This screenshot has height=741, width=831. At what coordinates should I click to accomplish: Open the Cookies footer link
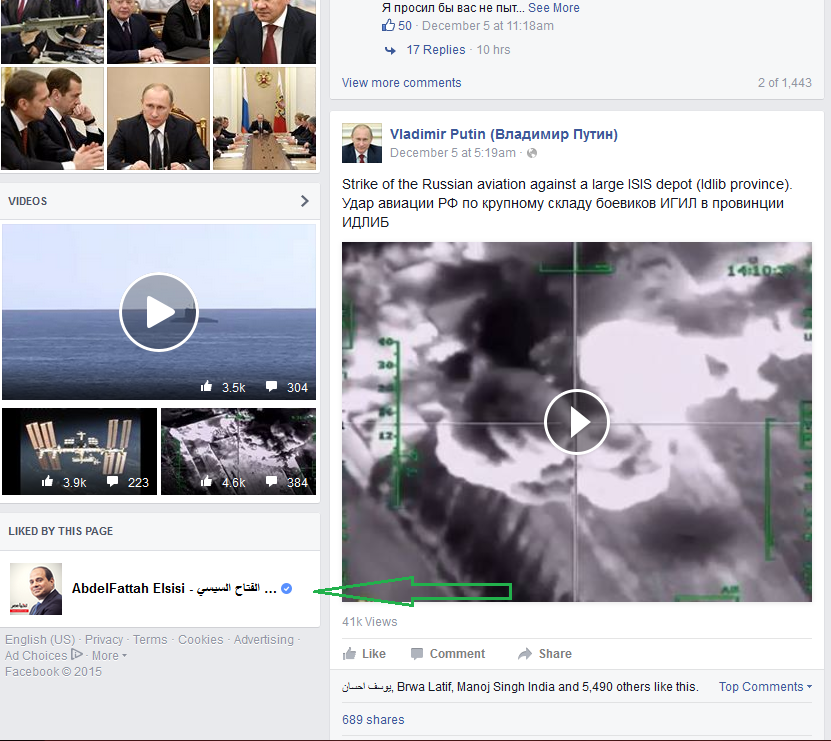(200, 640)
